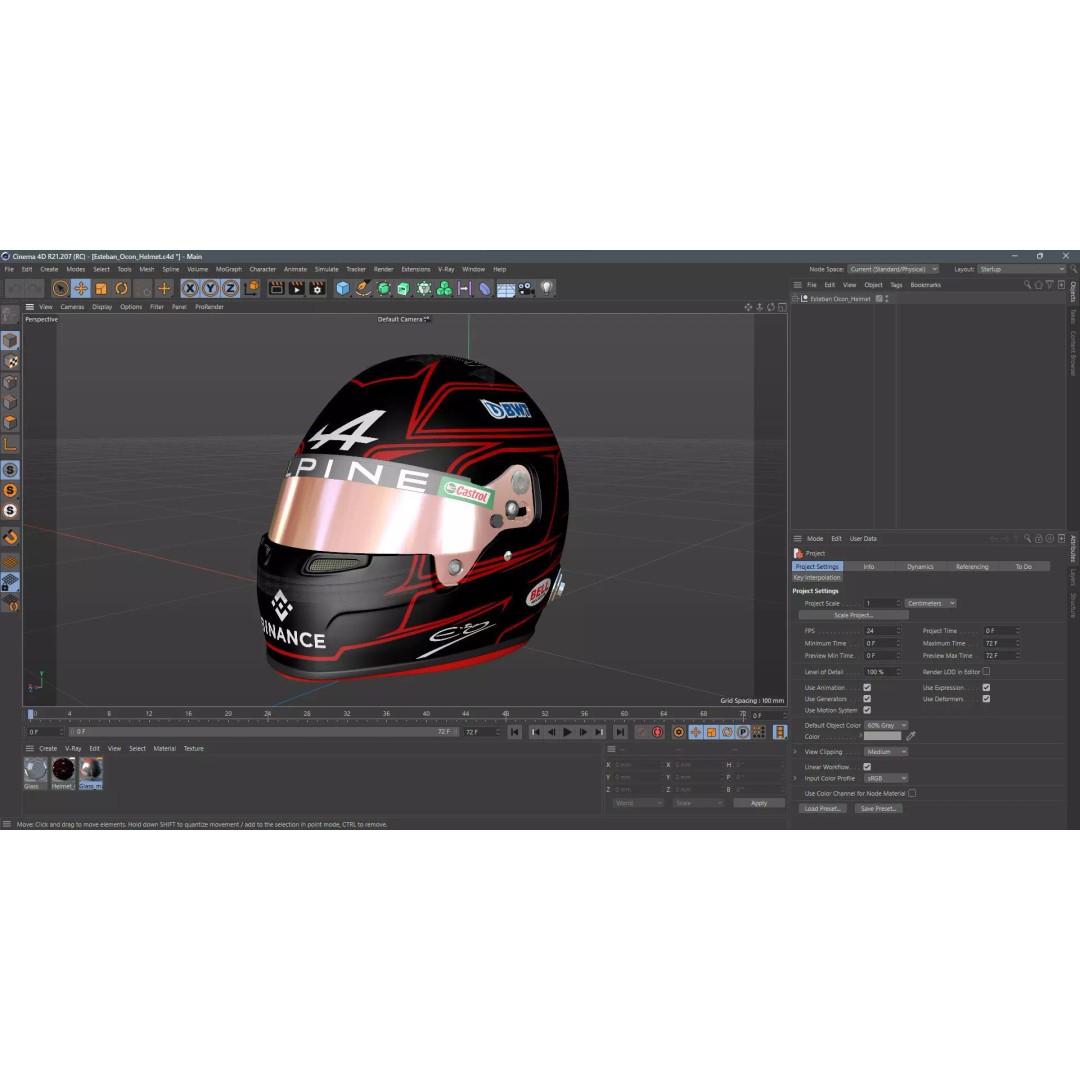Image resolution: width=1080 pixels, height=1080 pixels.
Task: Switch to the Dynamics tab
Action: click(921, 566)
